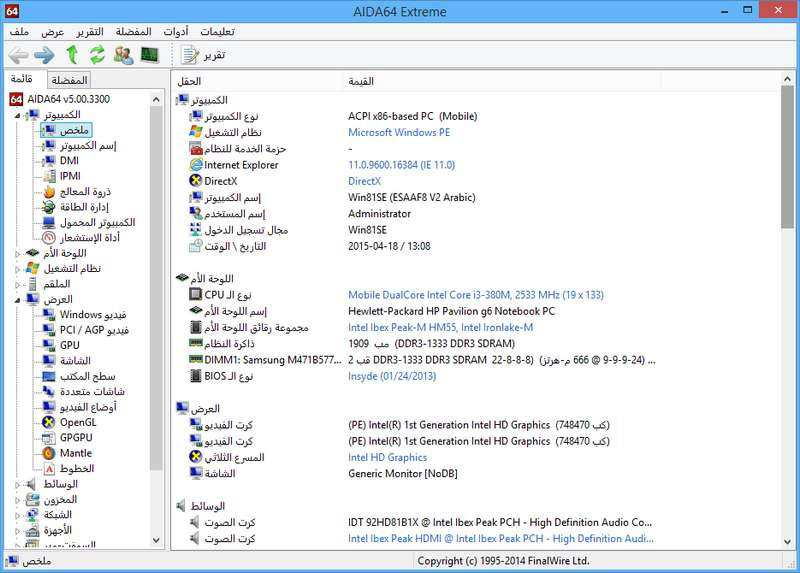Viewport: 800px width, 573px height.
Task: Open the Intel HD Graphics link
Action: click(387, 458)
